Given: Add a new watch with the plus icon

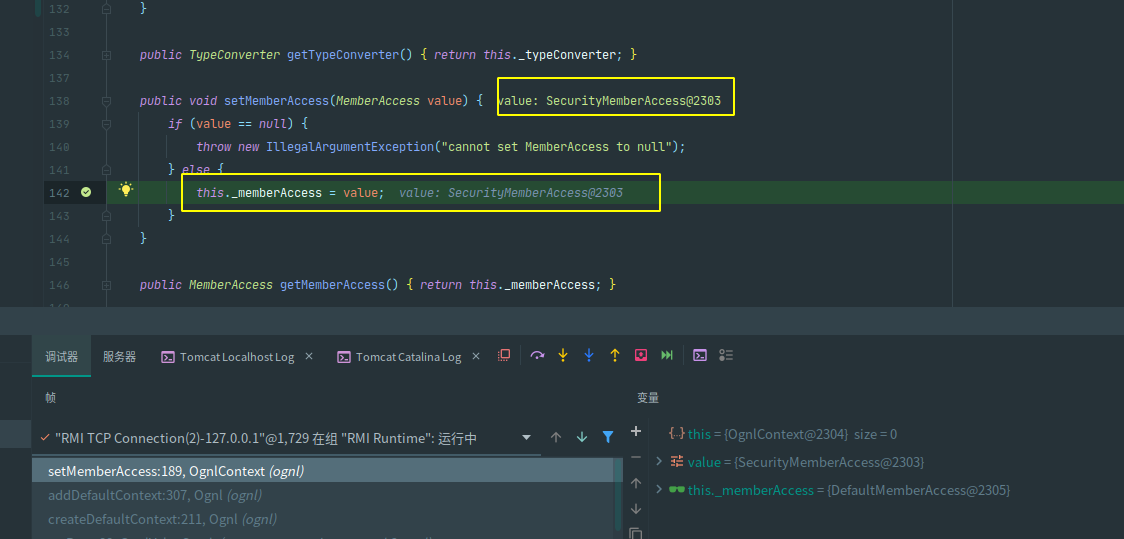Looking at the screenshot, I should click(x=635, y=431).
